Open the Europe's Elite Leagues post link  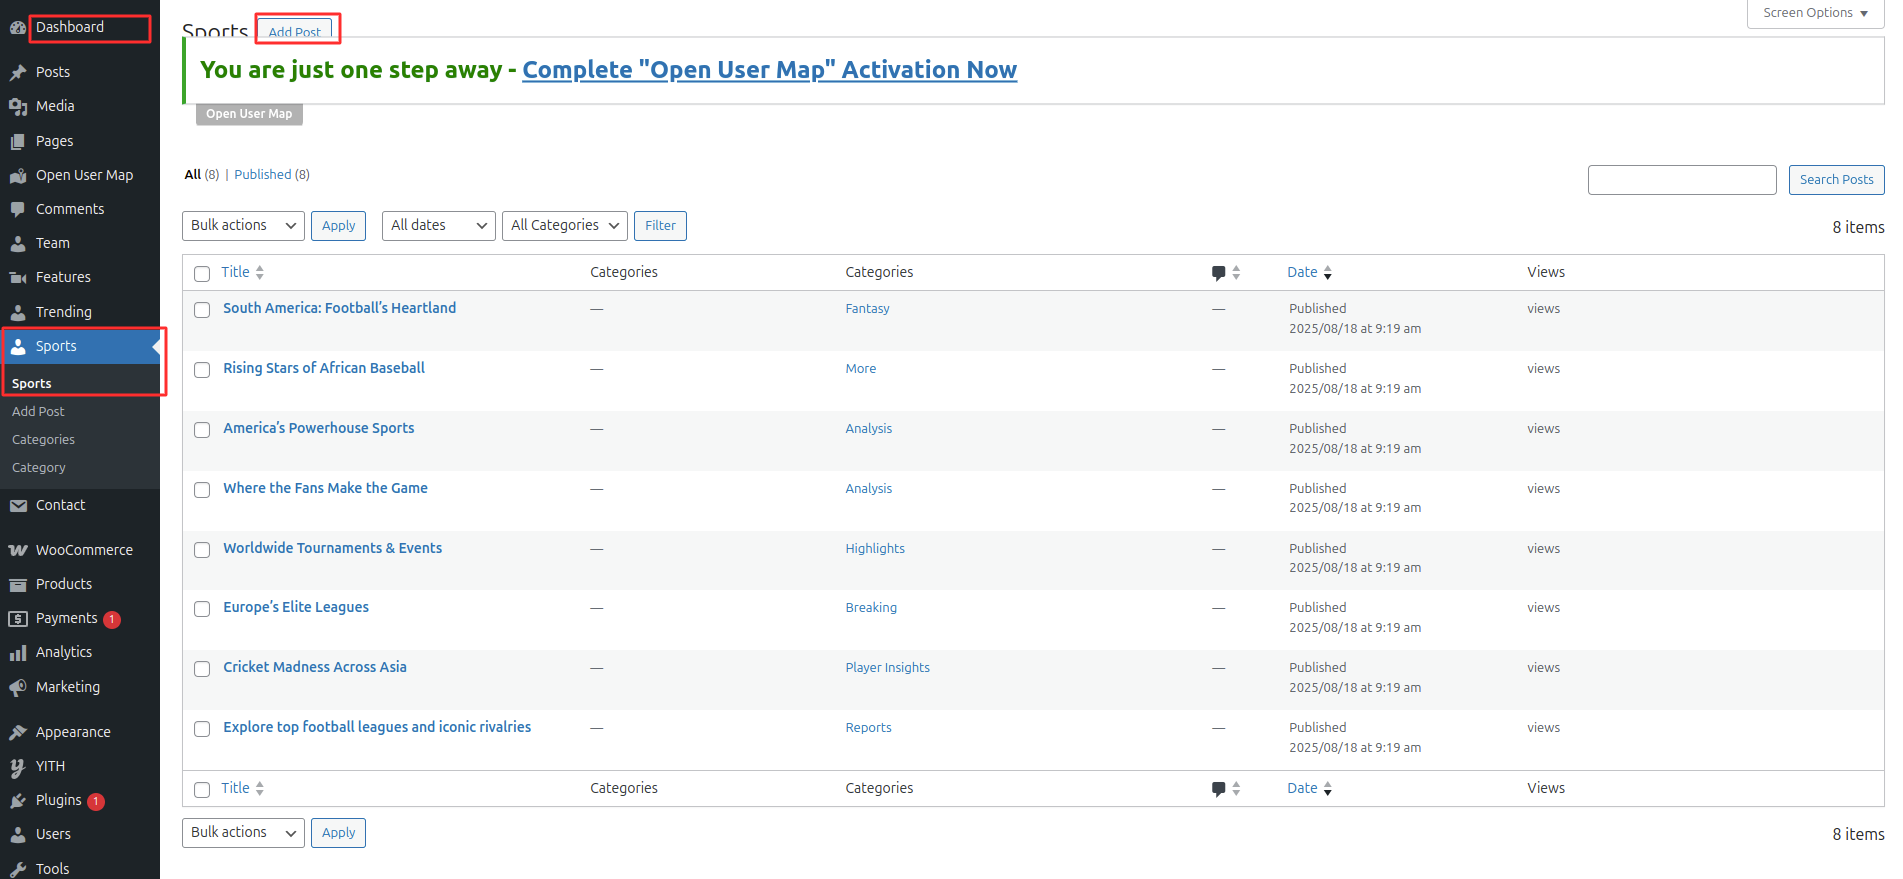click(296, 607)
